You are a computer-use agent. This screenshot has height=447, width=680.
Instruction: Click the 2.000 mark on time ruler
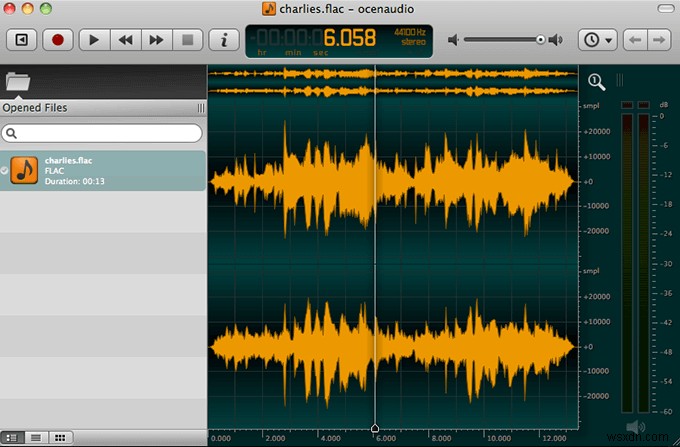(x=275, y=438)
